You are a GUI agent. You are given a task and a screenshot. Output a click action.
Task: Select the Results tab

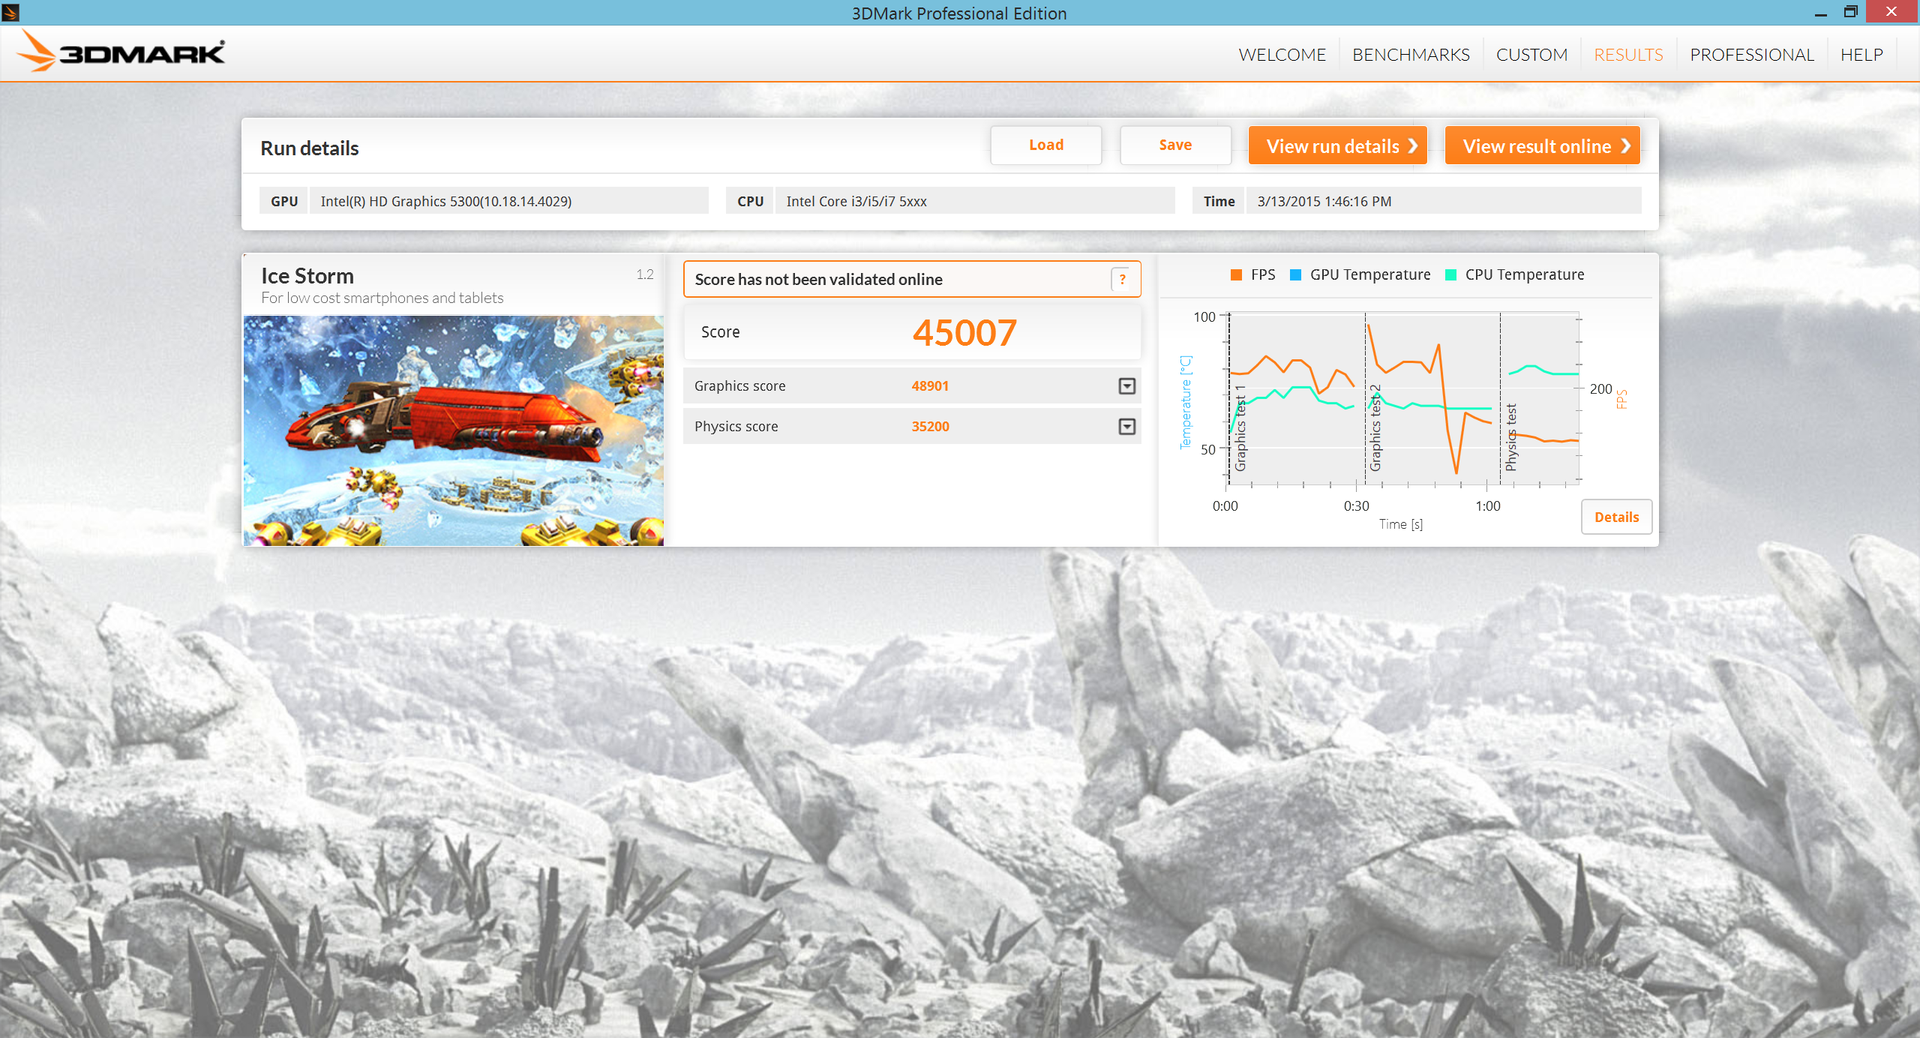click(x=1628, y=55)
